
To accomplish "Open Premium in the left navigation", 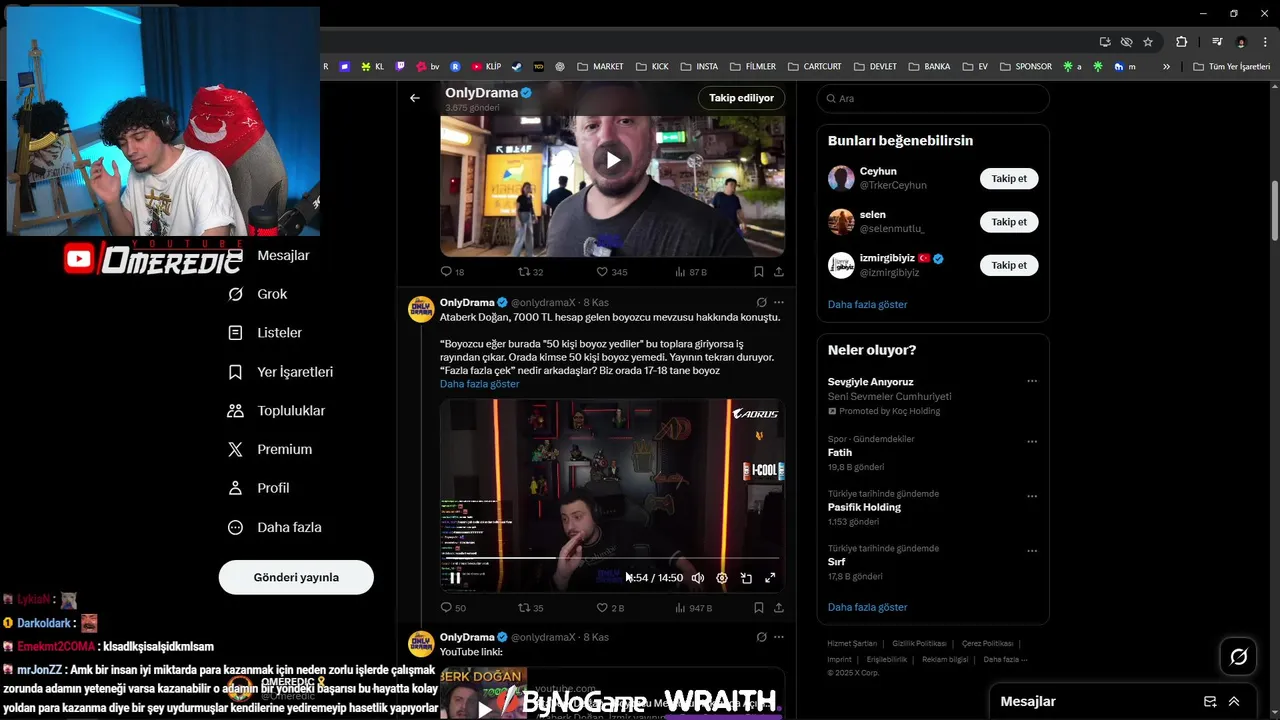I will [x=270, y=450].
